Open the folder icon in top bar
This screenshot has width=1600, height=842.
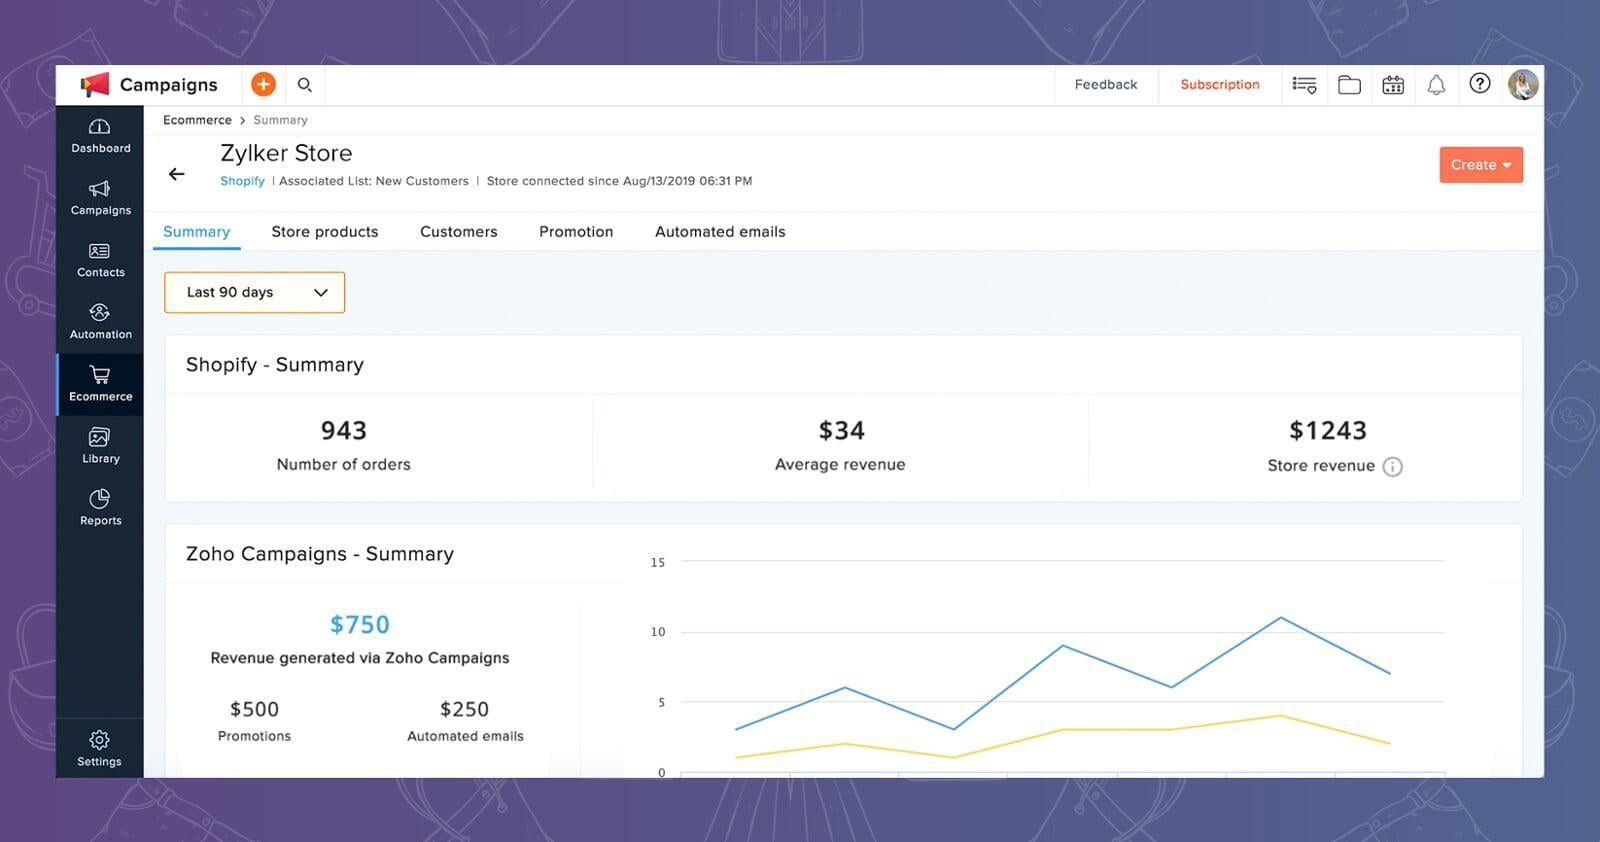click(1349, 85)
